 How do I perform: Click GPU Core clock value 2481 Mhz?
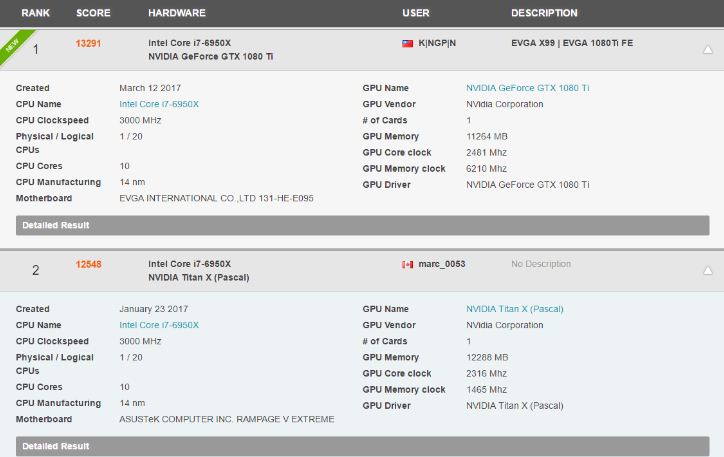pyautogui.click(x=486, y=152)
